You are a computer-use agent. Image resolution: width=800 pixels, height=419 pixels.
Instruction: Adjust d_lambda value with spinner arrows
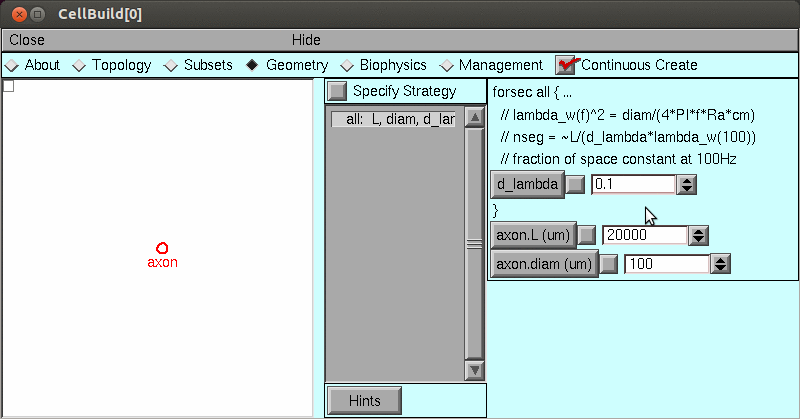[686, 184]
